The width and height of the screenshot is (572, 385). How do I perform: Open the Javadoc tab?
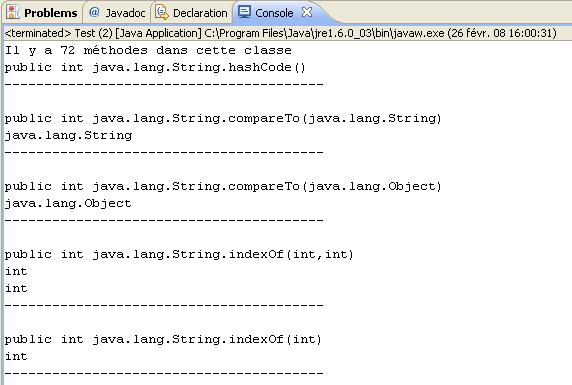[117, 13]
